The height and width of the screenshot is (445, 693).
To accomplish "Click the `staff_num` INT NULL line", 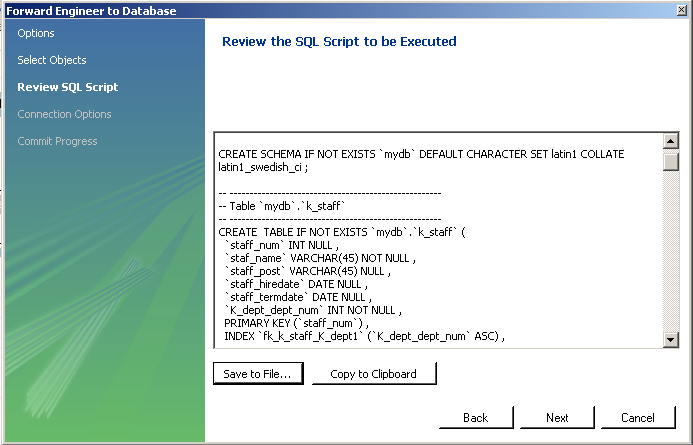I will (x=281, y=245).
